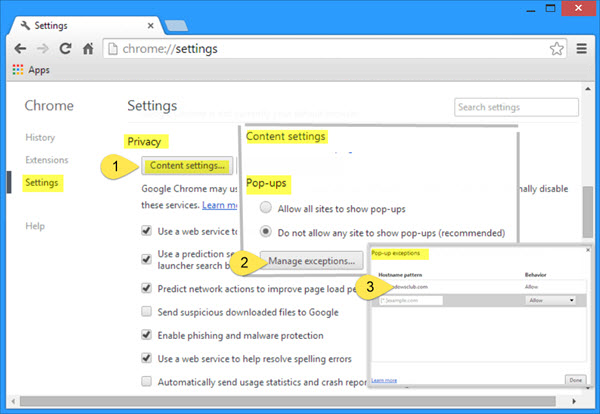Click the browser Forward arrow
The width and height of the screenshot is (600, 414).
click(x=42, y=49)
